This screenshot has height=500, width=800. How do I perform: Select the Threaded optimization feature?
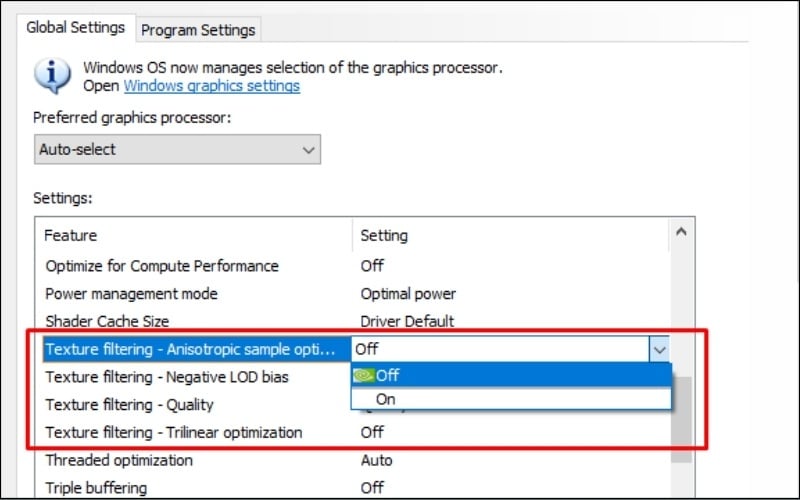click(x=119, y=460)
